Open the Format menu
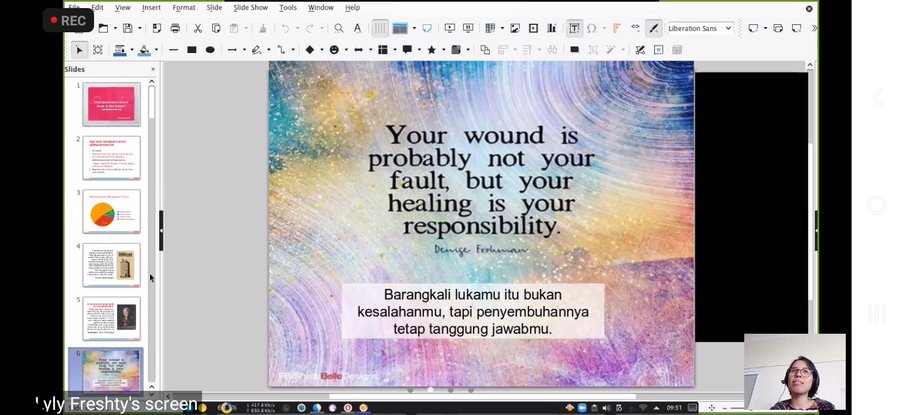This screenshot has height=415, width=900. pyautogui.click(x=184, y=7)
